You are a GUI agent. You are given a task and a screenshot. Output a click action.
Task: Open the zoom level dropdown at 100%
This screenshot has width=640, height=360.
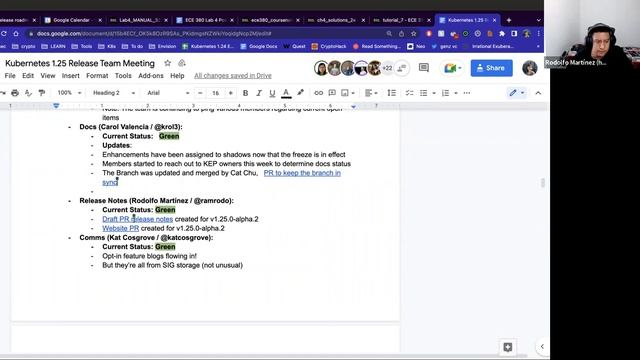point(69,93)
